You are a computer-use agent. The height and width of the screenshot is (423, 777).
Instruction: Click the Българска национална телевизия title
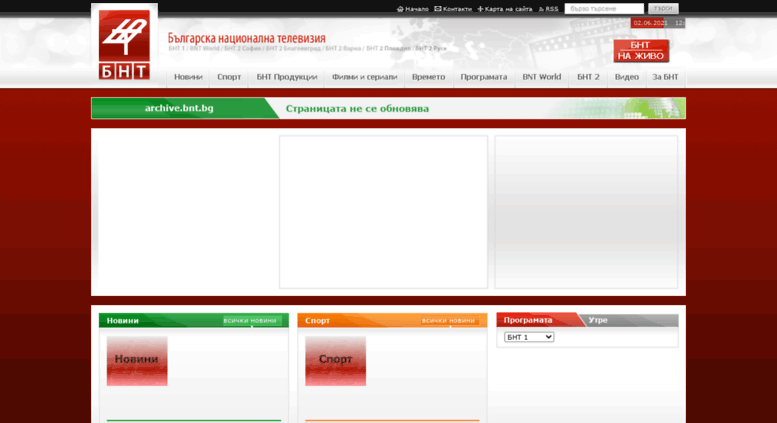tap(246, 38)
